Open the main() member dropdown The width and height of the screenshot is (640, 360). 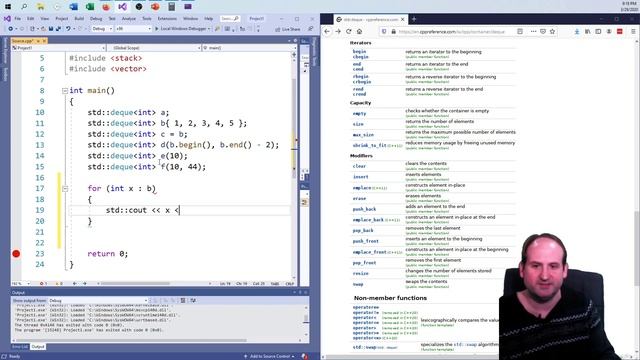[249, 48]
